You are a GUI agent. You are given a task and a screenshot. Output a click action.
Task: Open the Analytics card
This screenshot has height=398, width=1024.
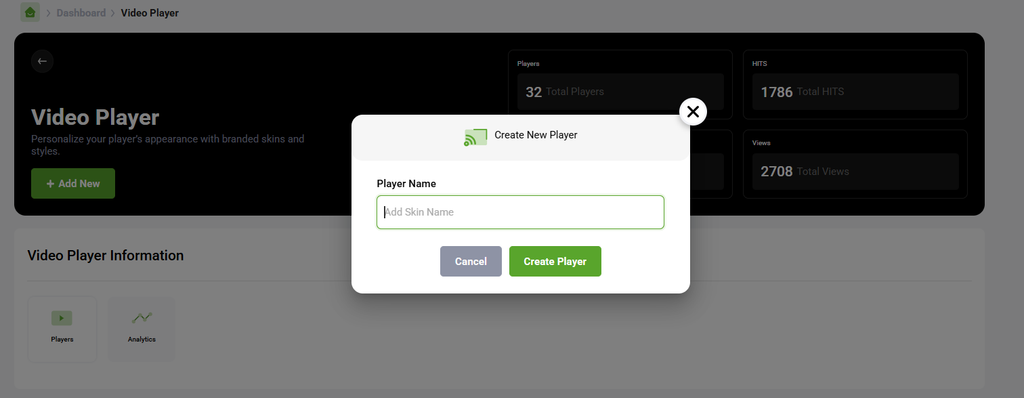(x=142, y=329)
